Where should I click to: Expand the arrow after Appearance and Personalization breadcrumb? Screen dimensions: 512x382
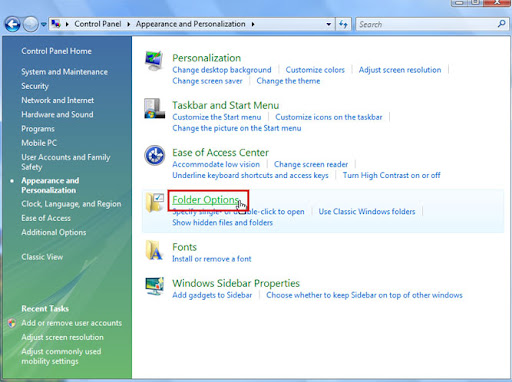[253, 24]
